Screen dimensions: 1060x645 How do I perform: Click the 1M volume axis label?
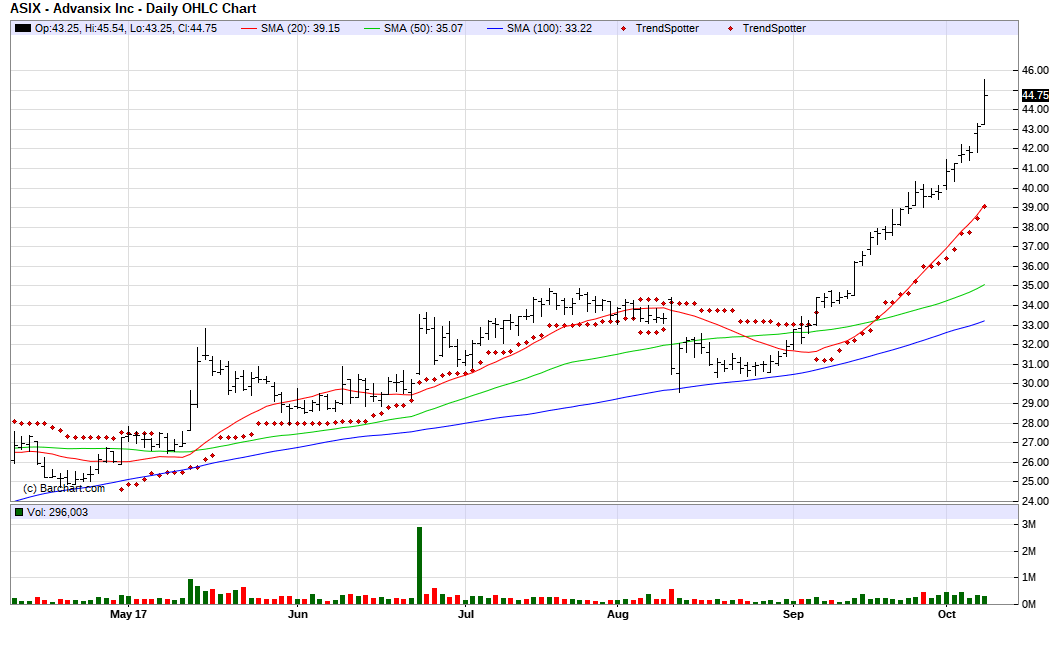click(1029, 577)
